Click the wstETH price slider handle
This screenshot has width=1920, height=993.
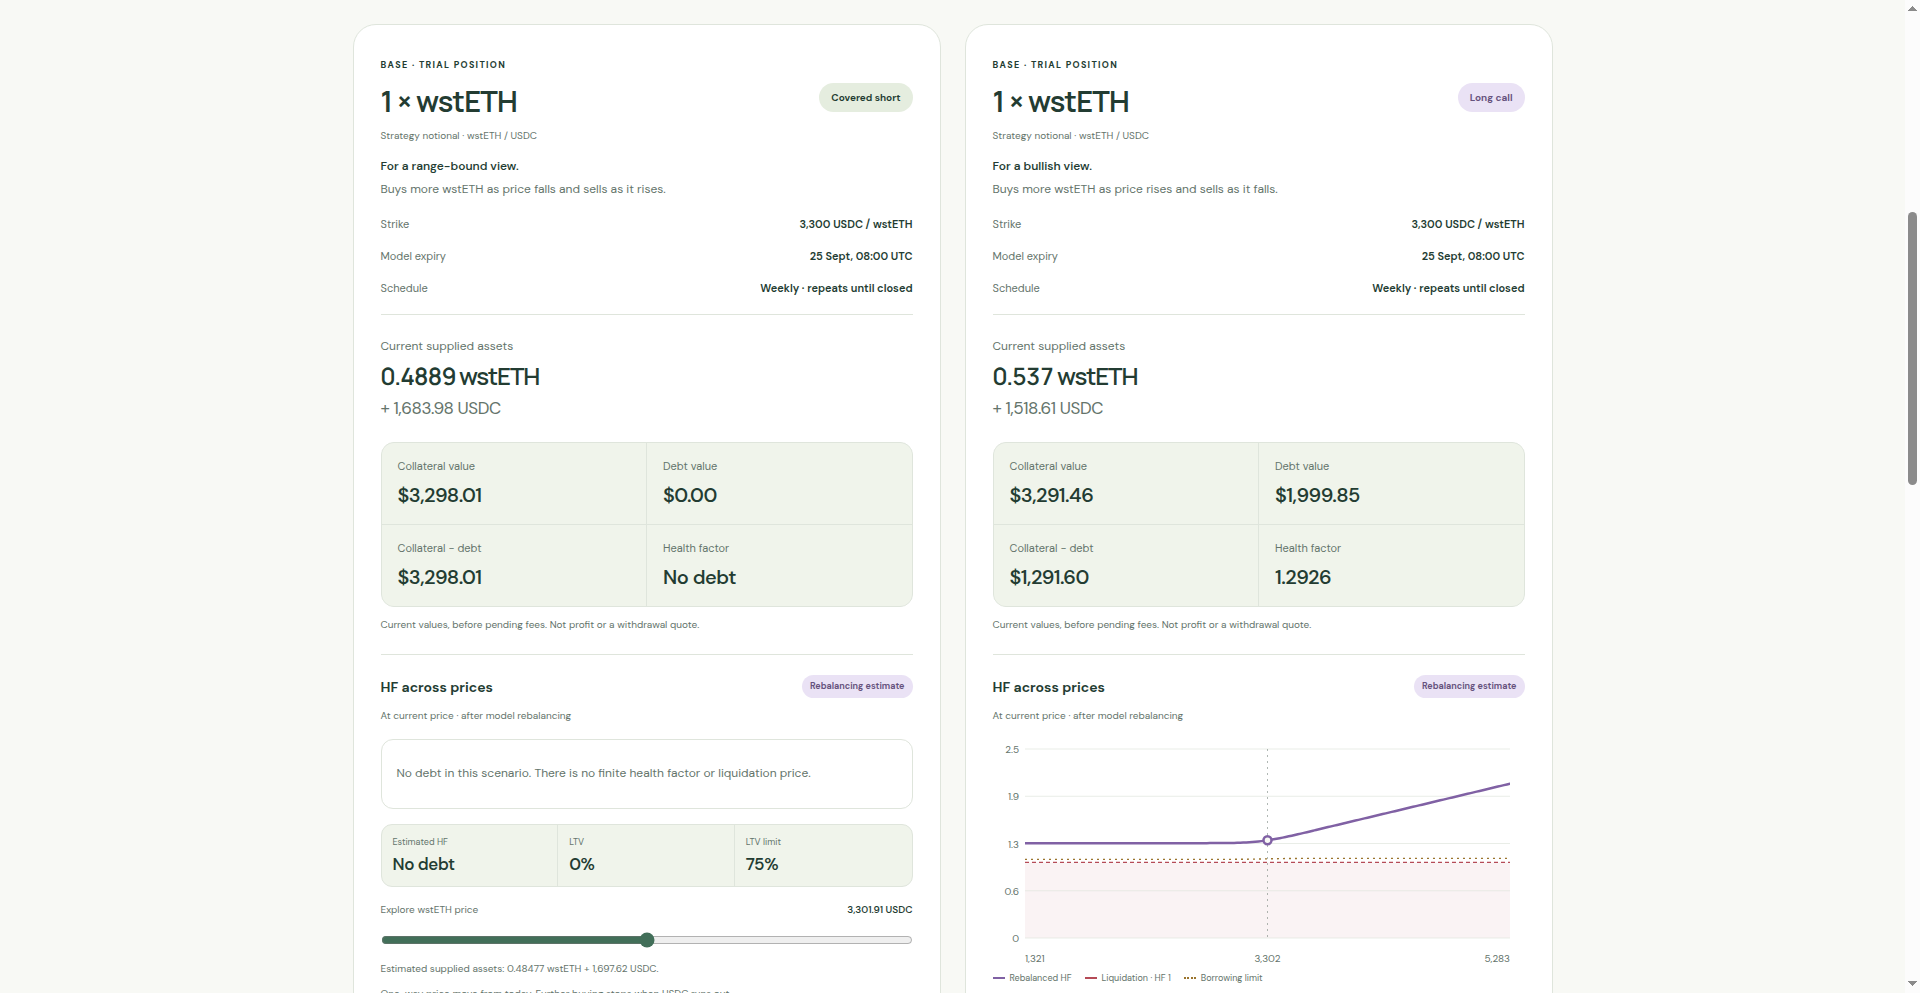click(647, 940)
